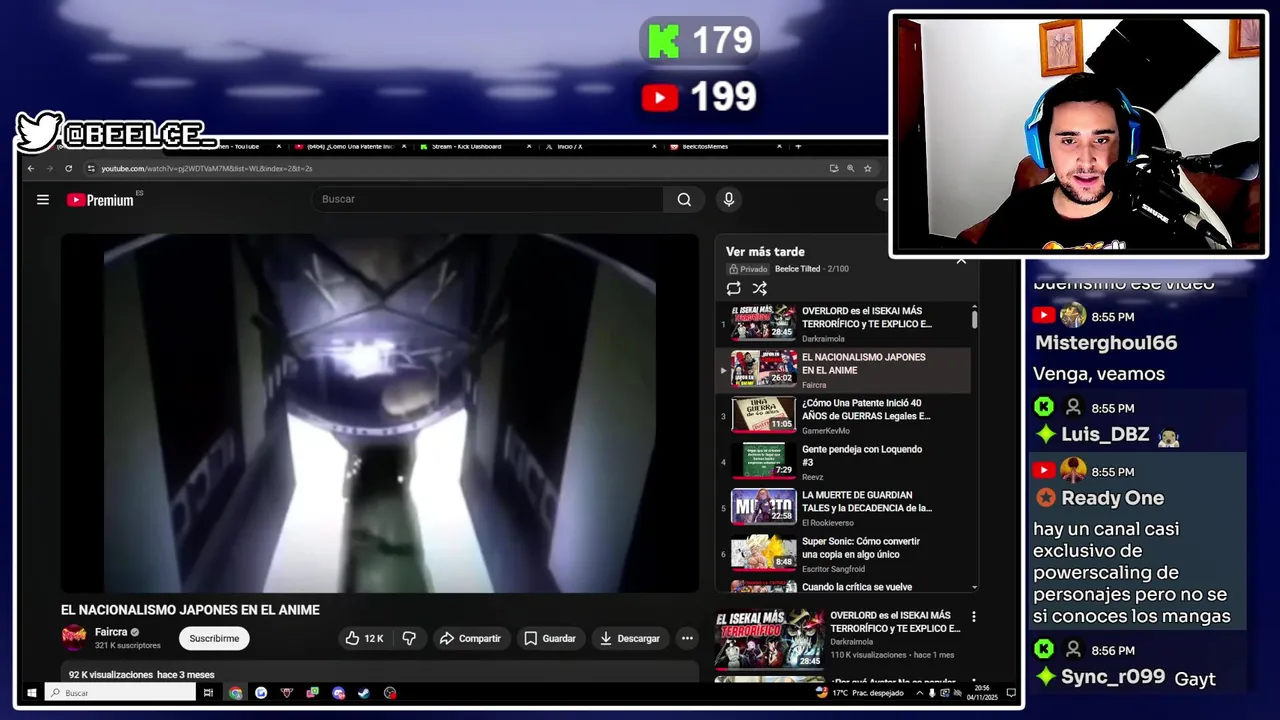Go to YouTube Premium home logo
This screenshot has width=1280, height=720.
click(x=100, y=200)
